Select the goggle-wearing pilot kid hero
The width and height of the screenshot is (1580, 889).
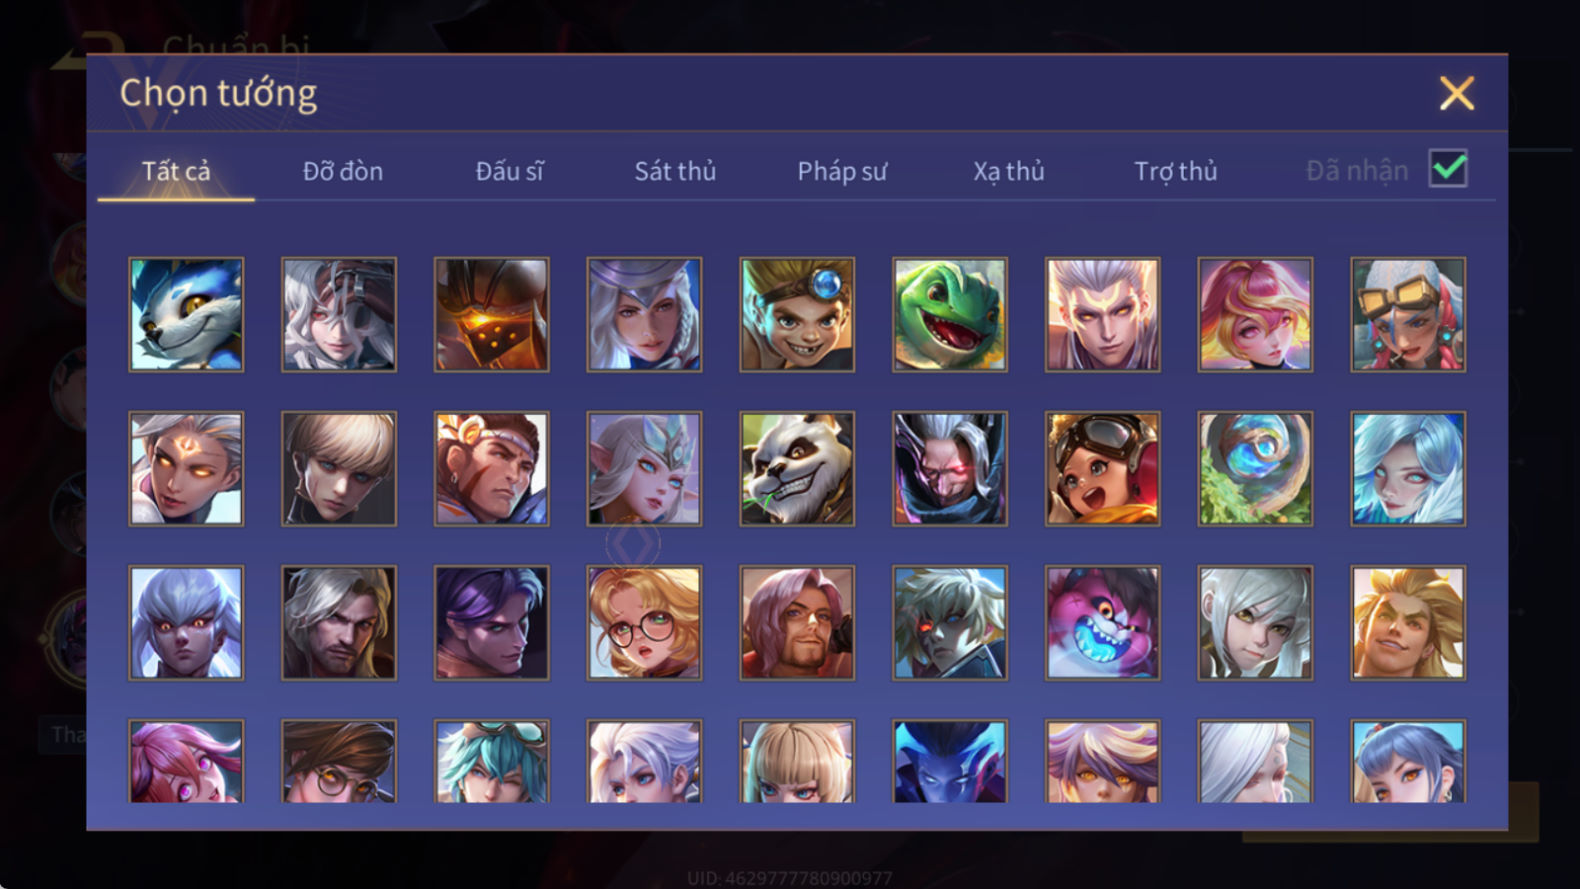(x=1103, y=469)
